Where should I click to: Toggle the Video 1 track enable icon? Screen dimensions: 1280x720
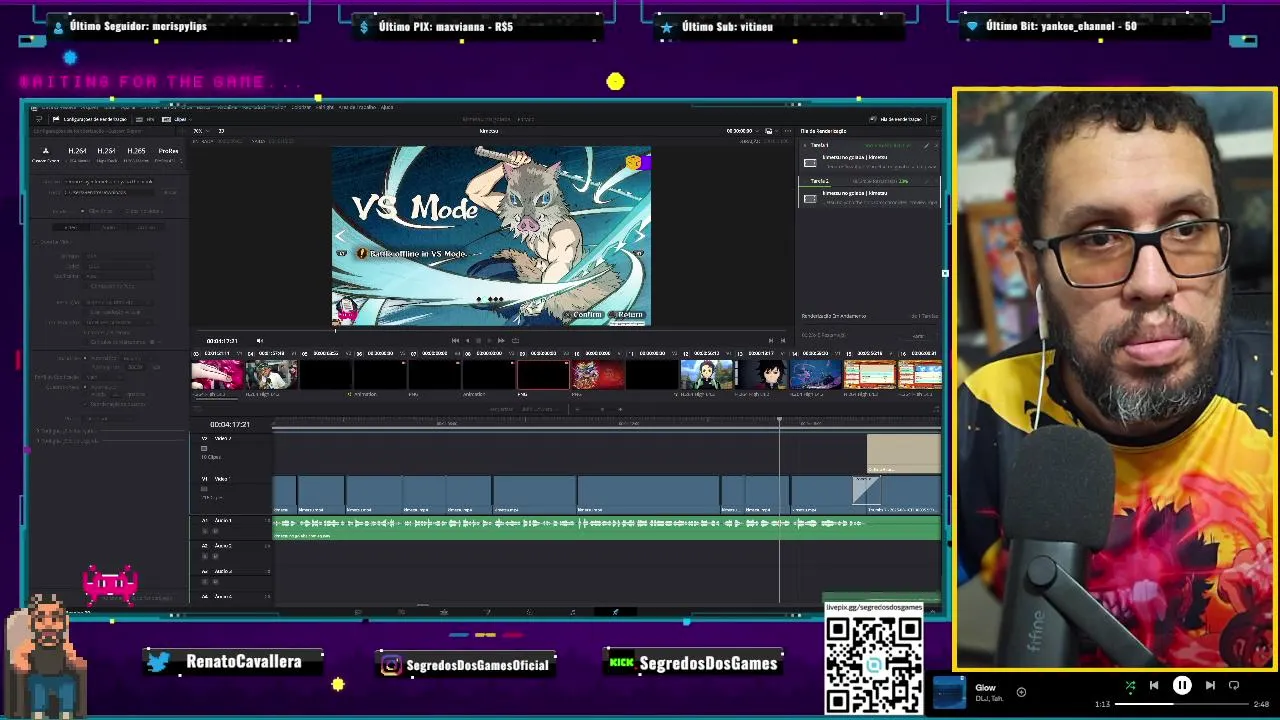pos(204,489)
